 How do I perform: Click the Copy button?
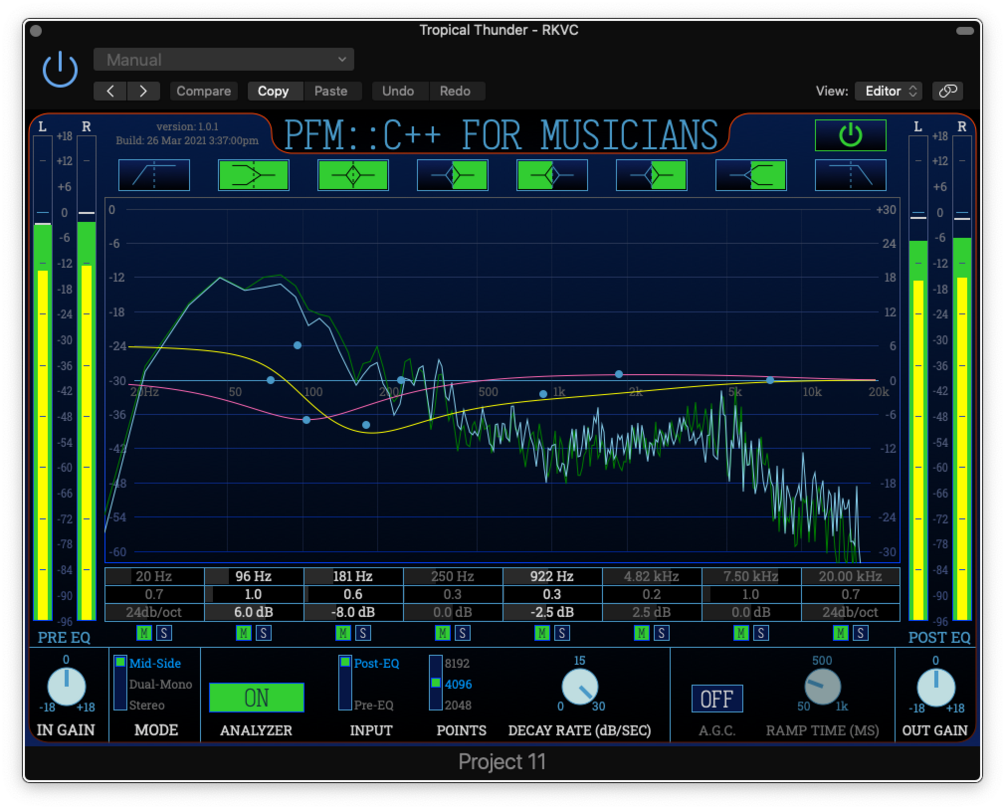[x=273, y=91]
